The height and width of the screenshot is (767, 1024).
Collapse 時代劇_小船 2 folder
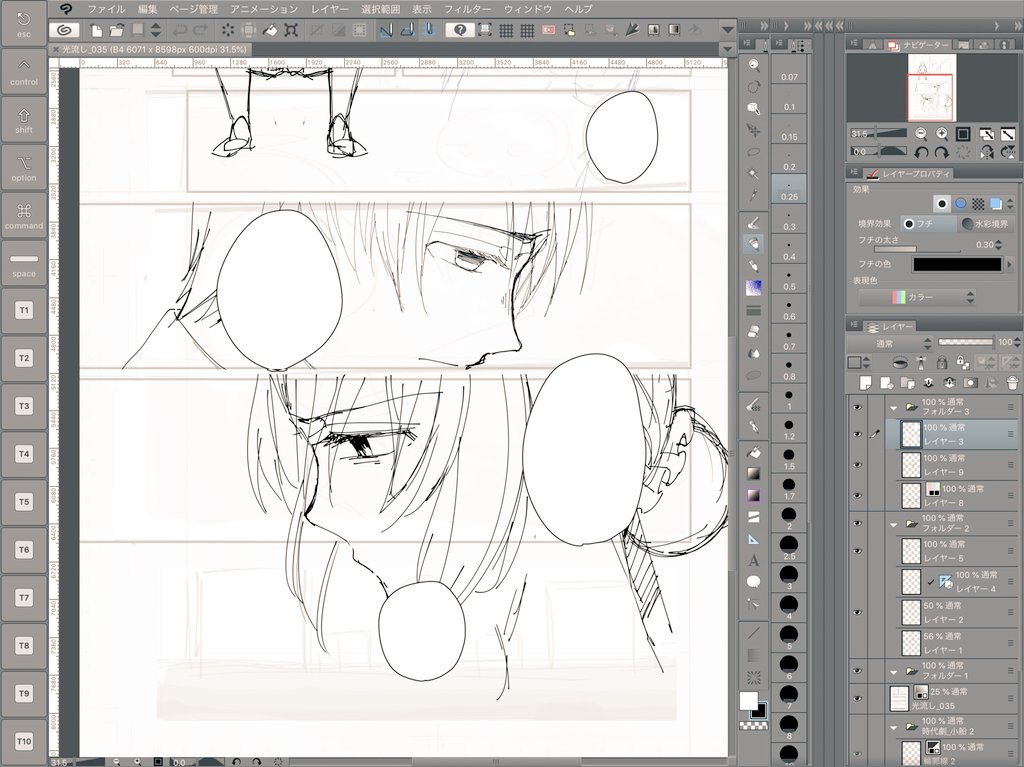coord(894,727)
